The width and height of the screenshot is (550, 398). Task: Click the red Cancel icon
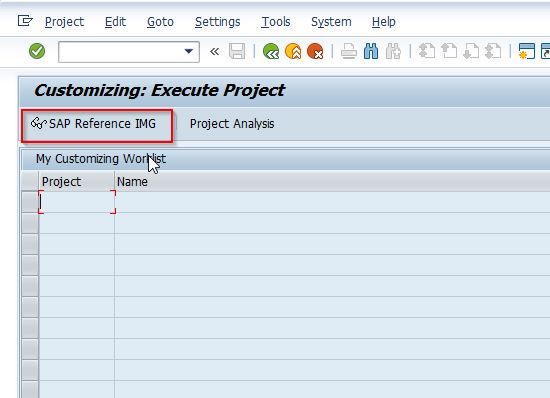[x=315, y=51]
